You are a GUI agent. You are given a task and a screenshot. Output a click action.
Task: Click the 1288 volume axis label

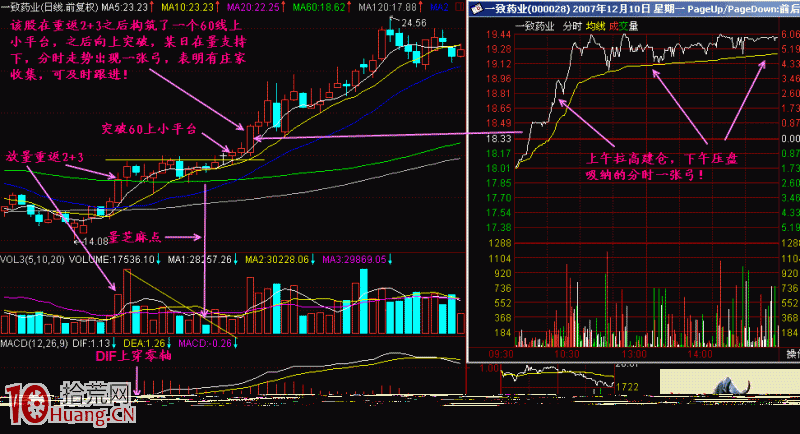pos(499,243)
